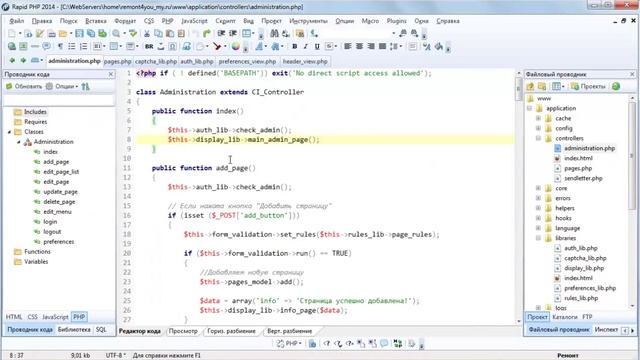
Task: Collapse the controllers folder
Action: 538,138
